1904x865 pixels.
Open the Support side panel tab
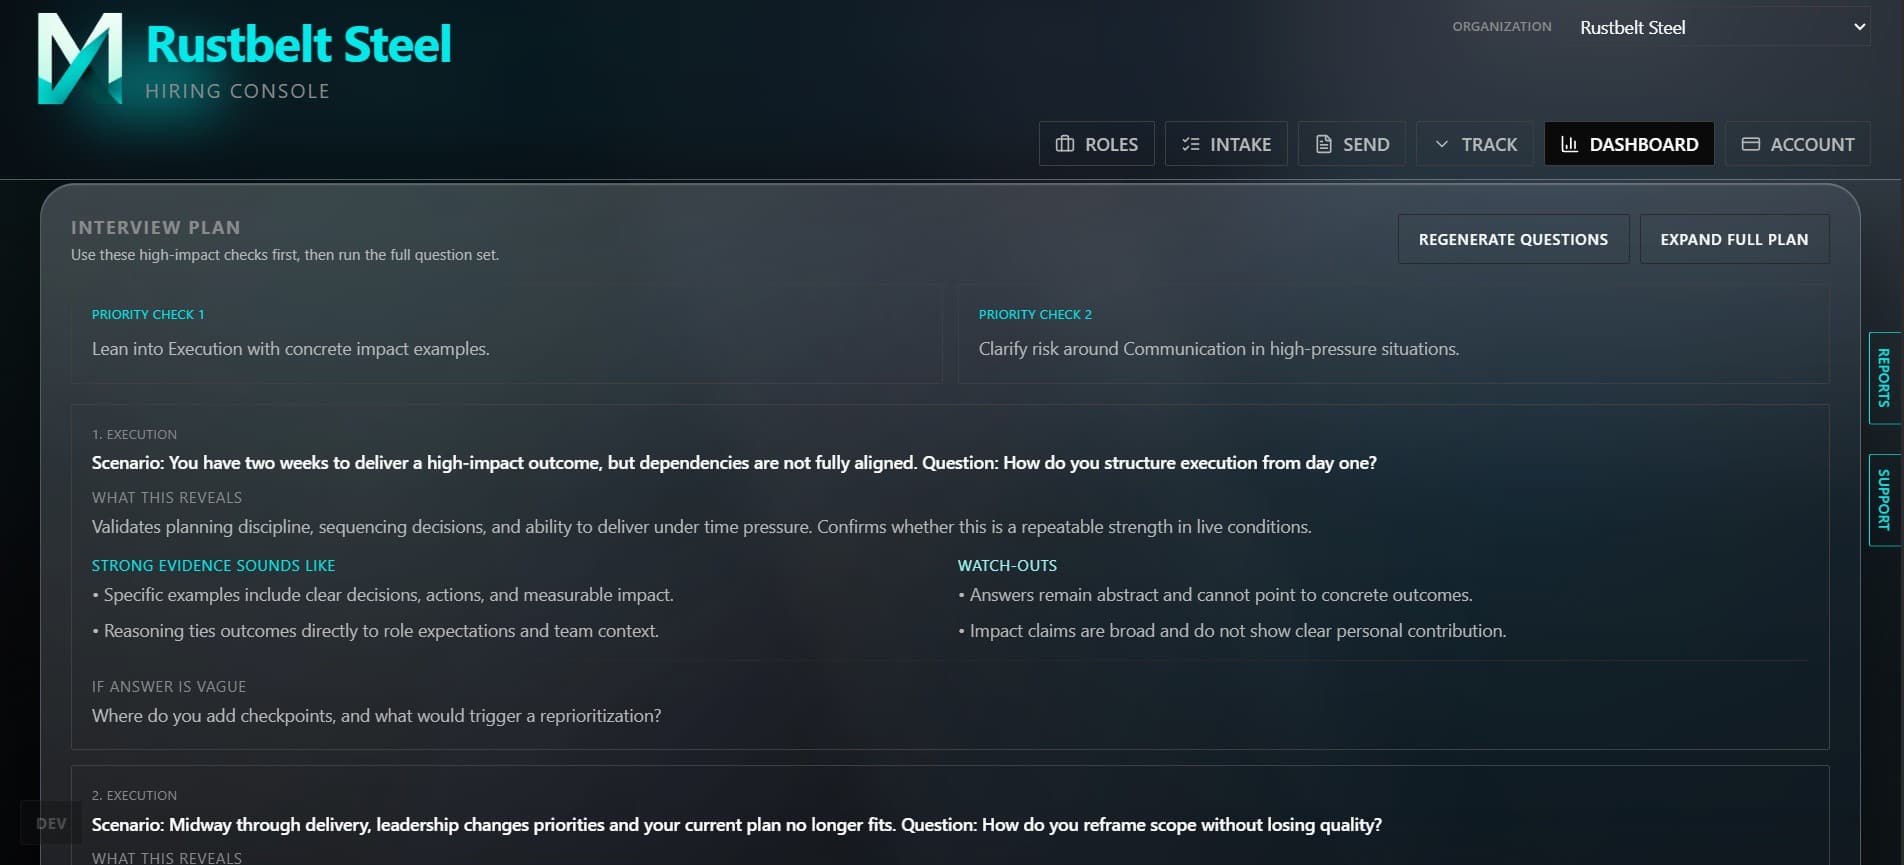[x=1884, y=500]
